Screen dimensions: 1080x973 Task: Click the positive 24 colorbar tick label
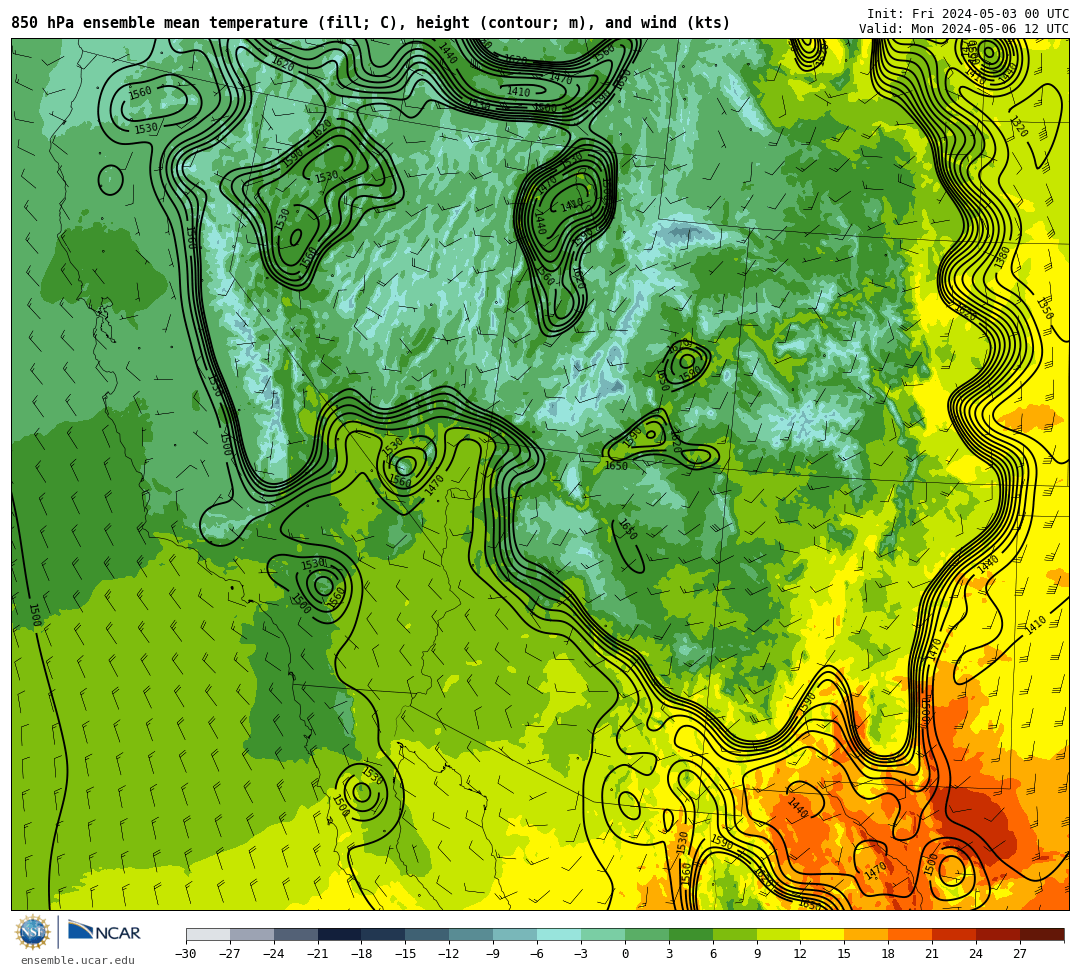pyautogui.click(x=977, y=954)
